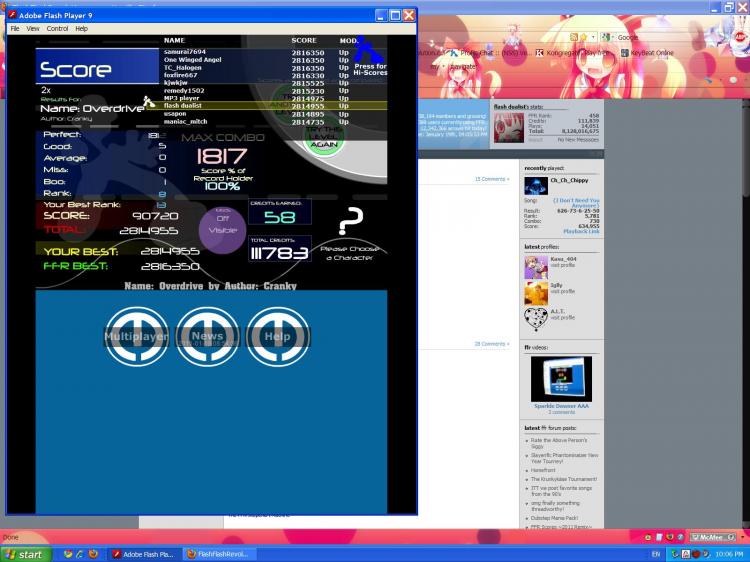
Task: Click the Press for Hi-Scores character icon
Action: (369, 56)
